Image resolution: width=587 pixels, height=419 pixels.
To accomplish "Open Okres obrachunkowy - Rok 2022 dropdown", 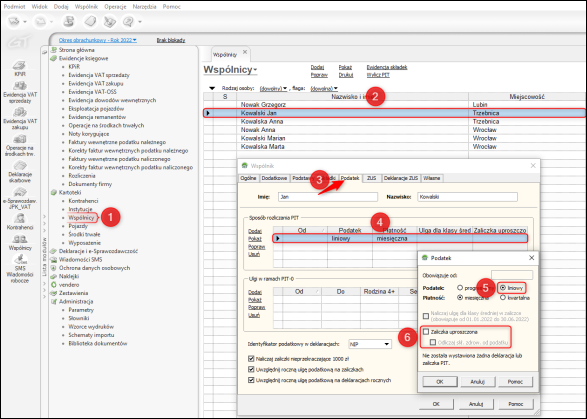I will [x=98, y=40].
